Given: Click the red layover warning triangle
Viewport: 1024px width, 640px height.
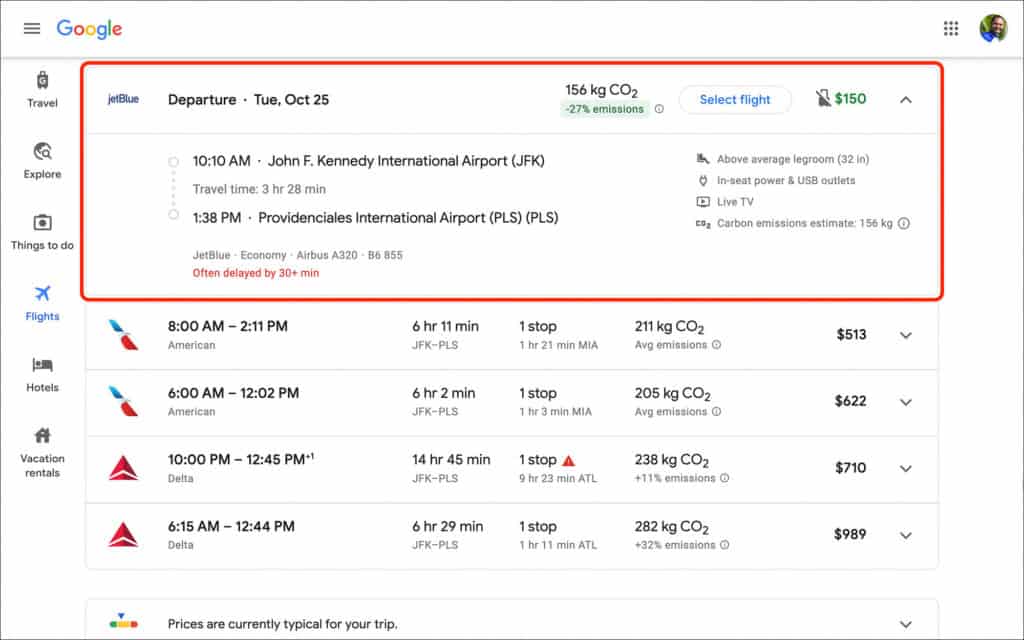Looking at the screenshot, I should tap(569, 460).
